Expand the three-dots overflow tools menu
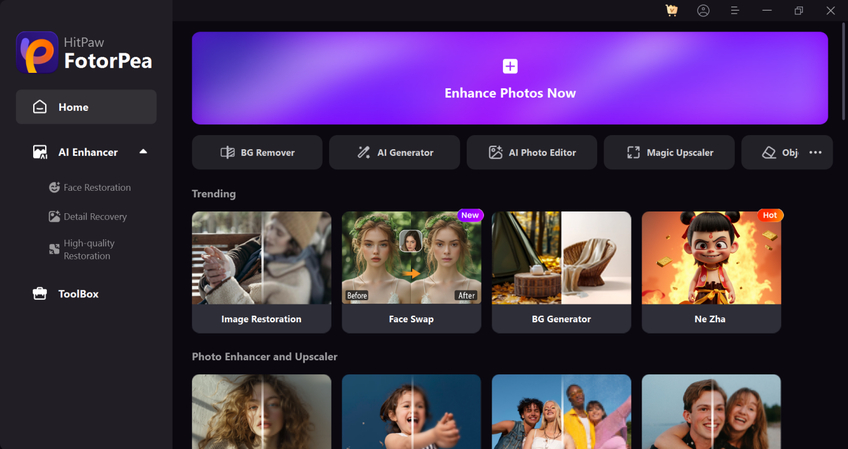This screenshot has height=449, width=848. click(x=816, y=153)
